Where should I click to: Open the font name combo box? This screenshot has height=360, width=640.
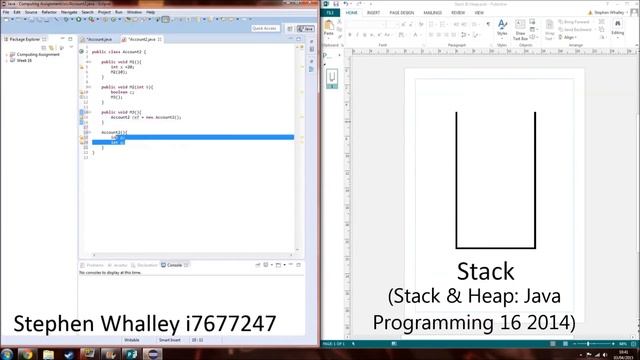(x=366, y=24)
